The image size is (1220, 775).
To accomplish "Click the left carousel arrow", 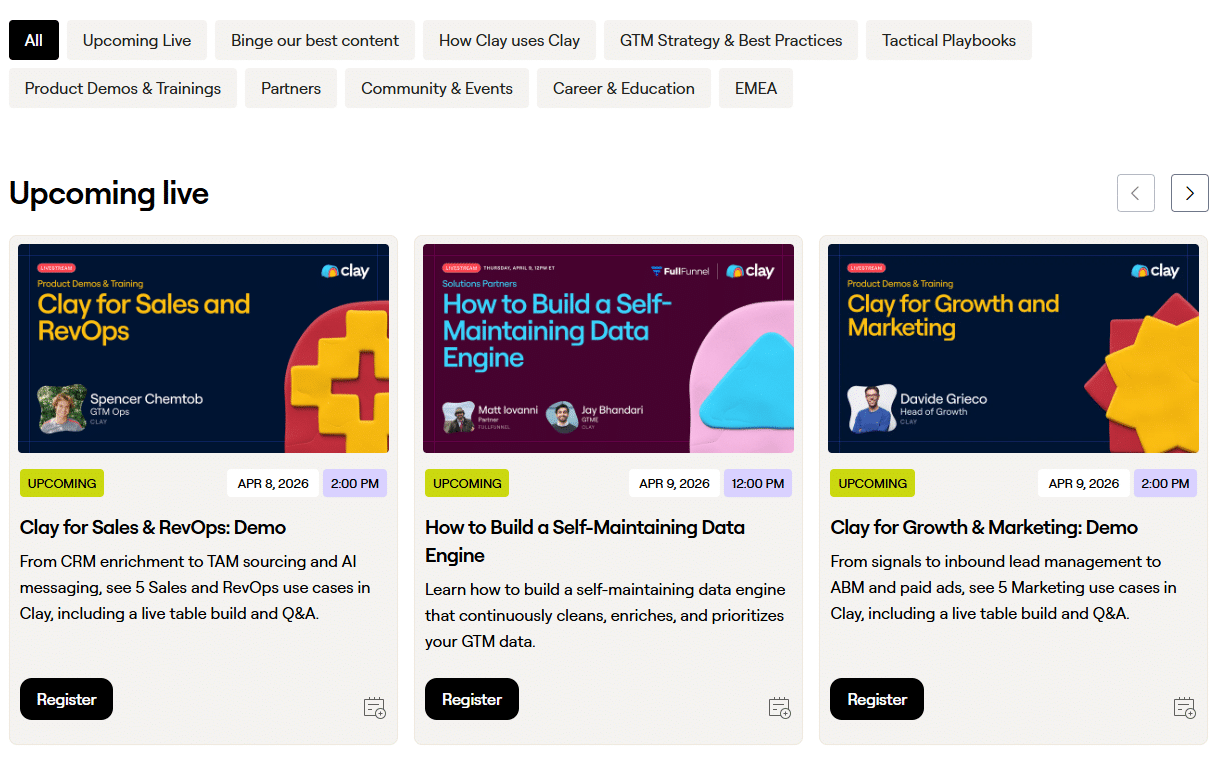I will pos(1136,192).
